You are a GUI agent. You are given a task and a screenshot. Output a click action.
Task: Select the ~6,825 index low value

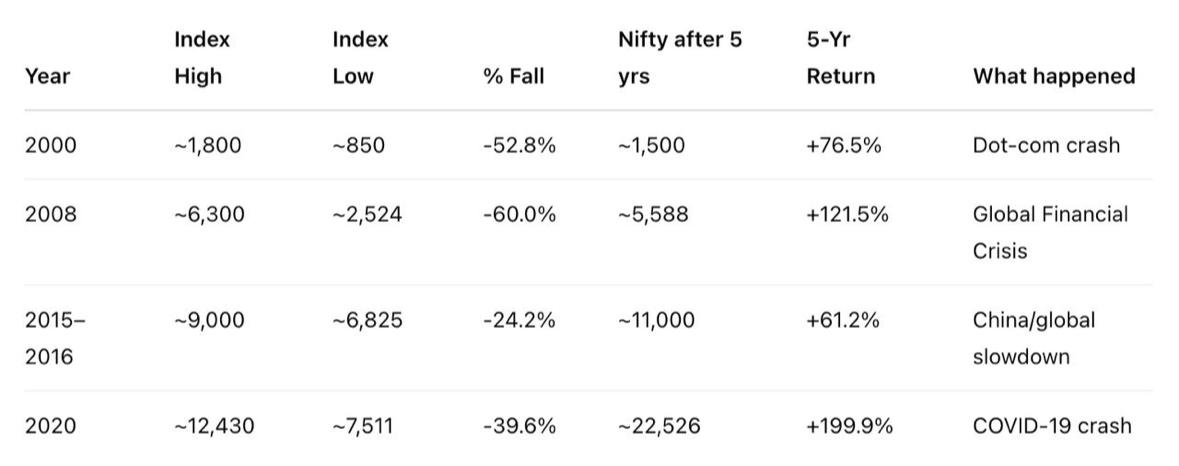click(367, 320)
